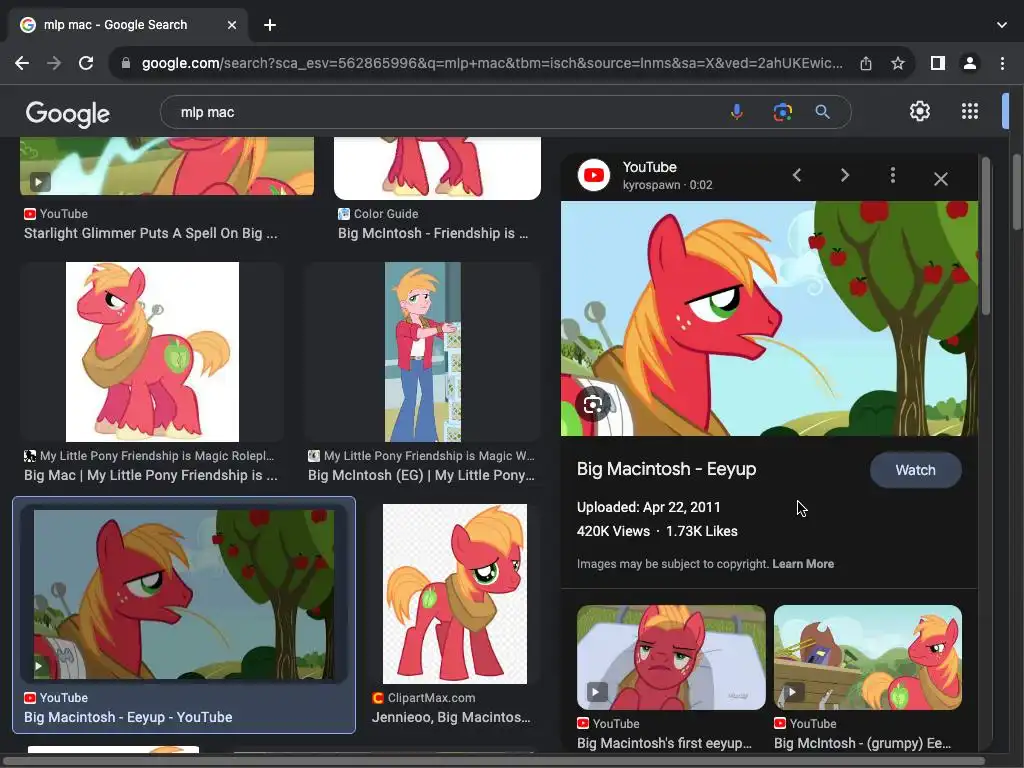Click the '1.73K Likes' text

701,532
